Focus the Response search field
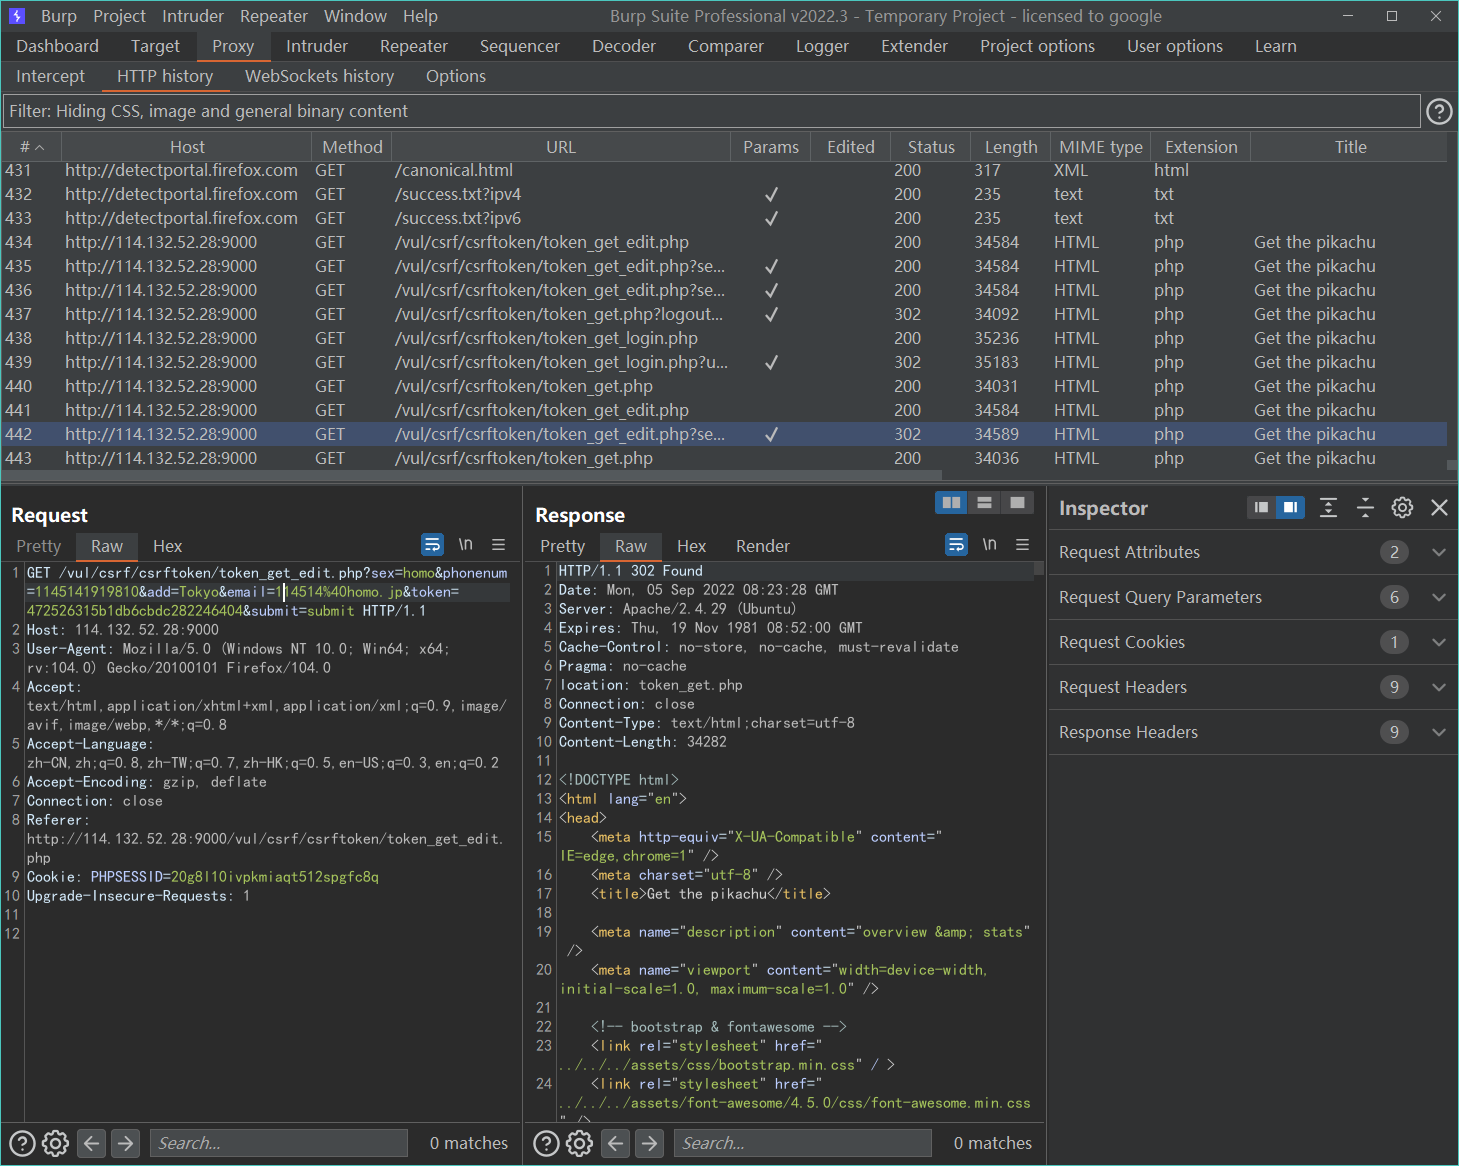 (802, 1143)
